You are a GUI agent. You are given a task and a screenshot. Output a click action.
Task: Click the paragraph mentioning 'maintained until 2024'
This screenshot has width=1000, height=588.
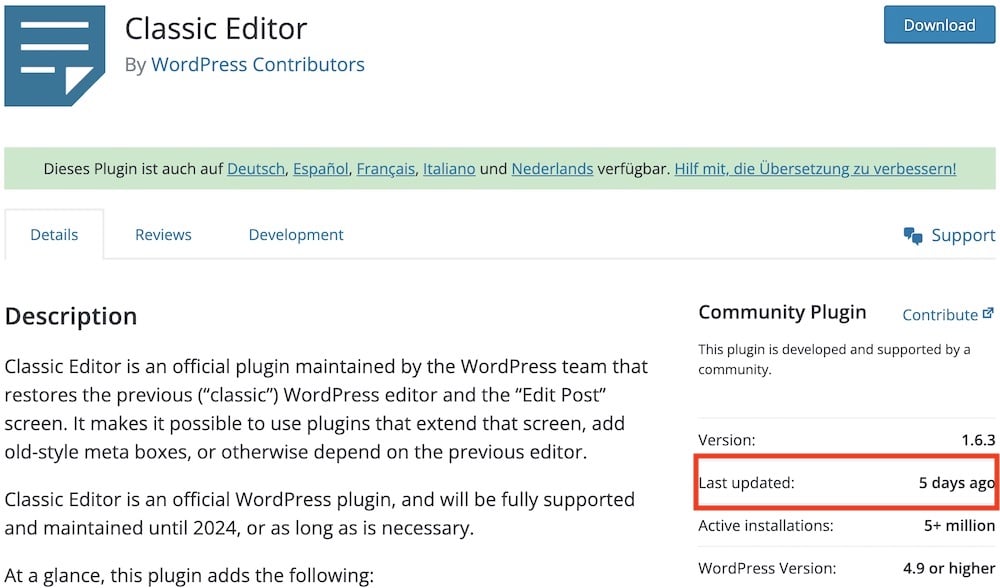point(320,513)
